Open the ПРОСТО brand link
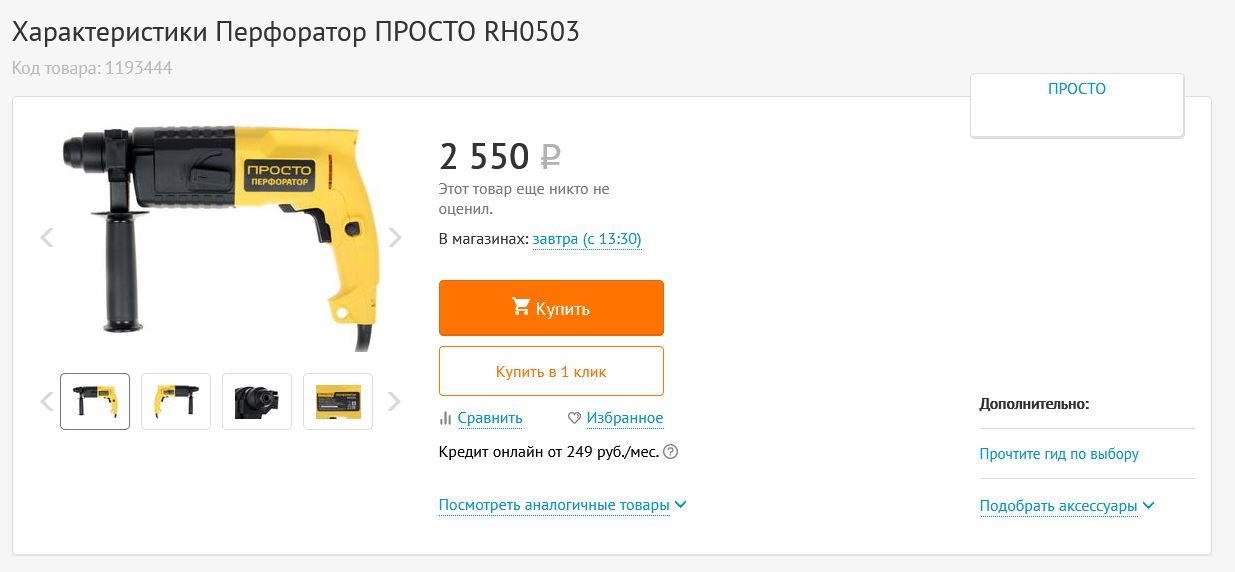The image size is (1235, 572). coord(1076,89)
